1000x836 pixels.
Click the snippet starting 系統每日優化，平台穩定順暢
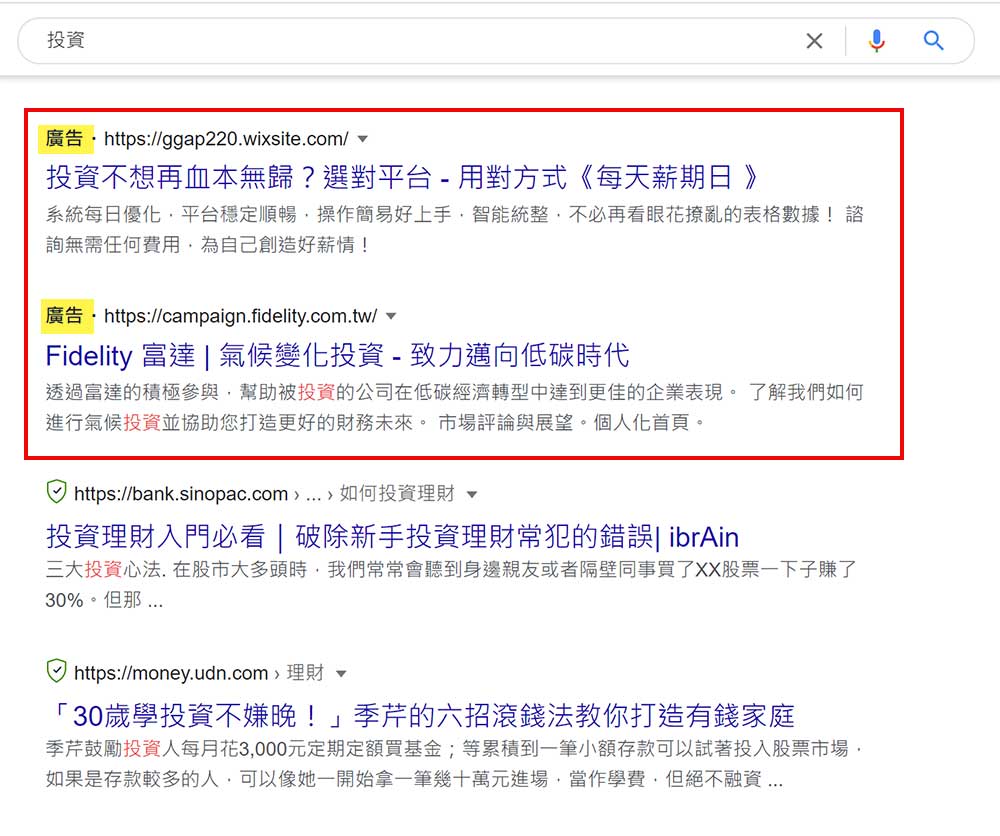tap(454, 229)
